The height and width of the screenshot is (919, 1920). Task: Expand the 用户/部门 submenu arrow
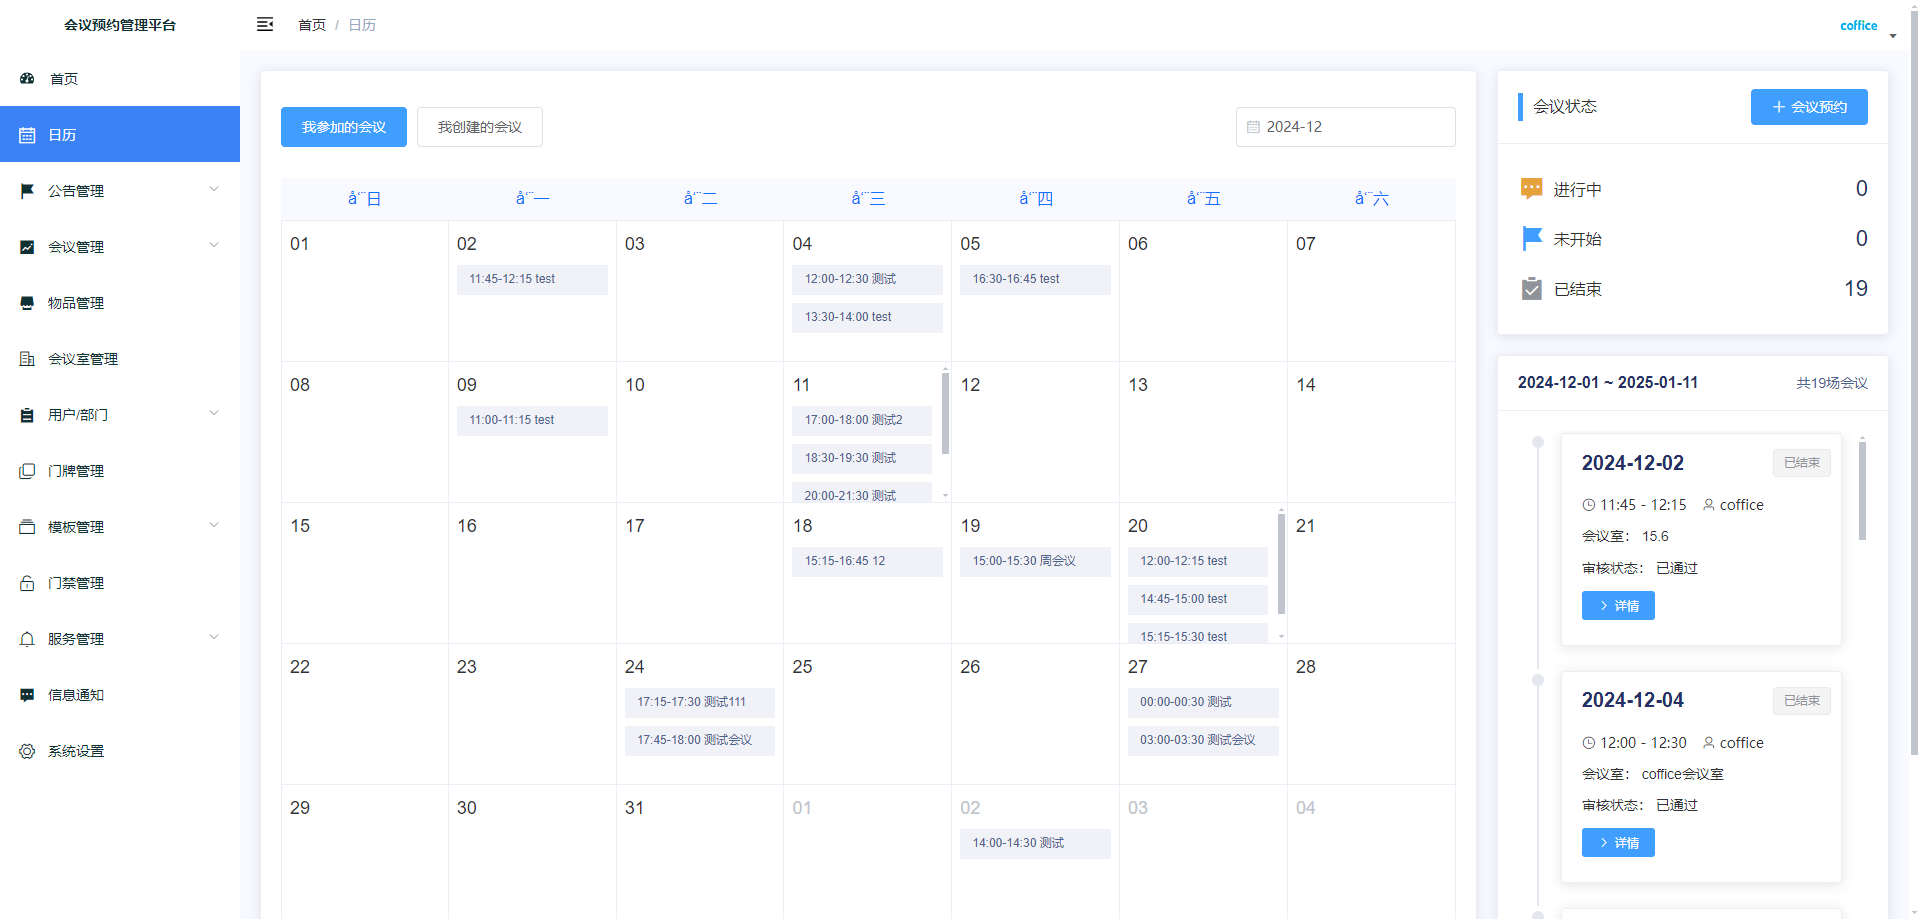click(x=214, y=414)
